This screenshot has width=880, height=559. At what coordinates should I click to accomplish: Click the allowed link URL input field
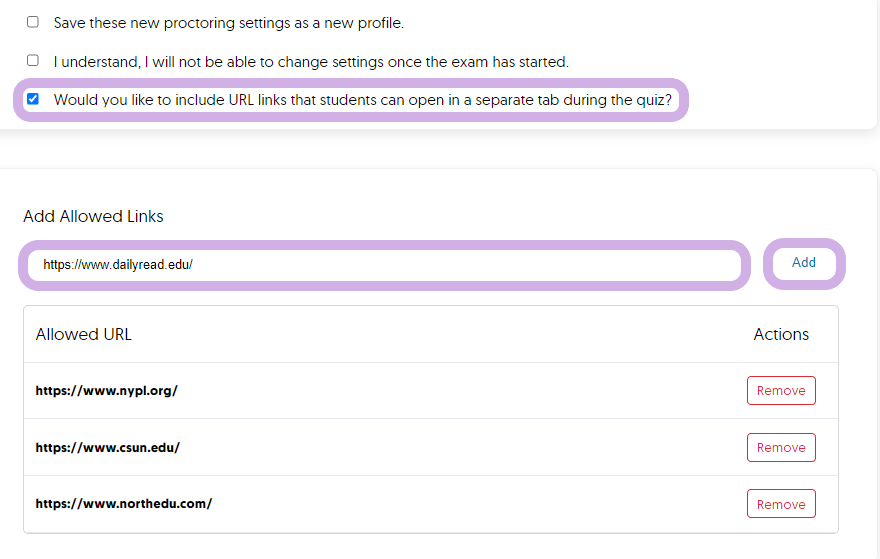385,265
